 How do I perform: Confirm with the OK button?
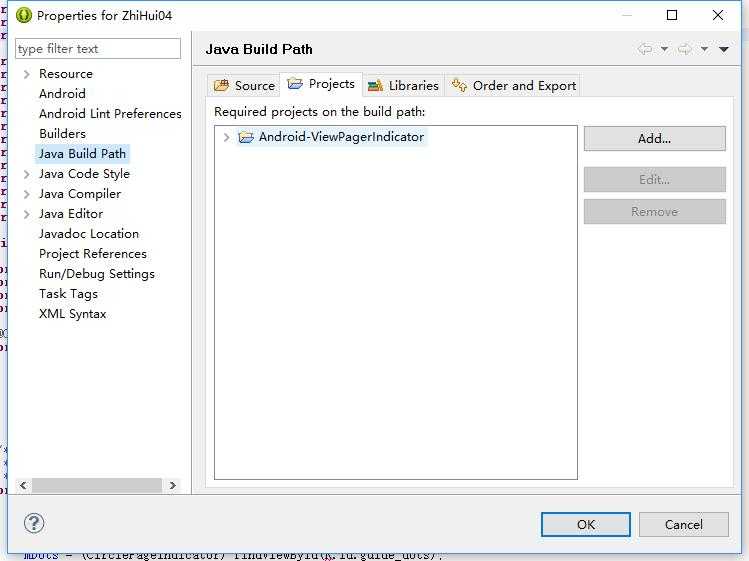586,525
